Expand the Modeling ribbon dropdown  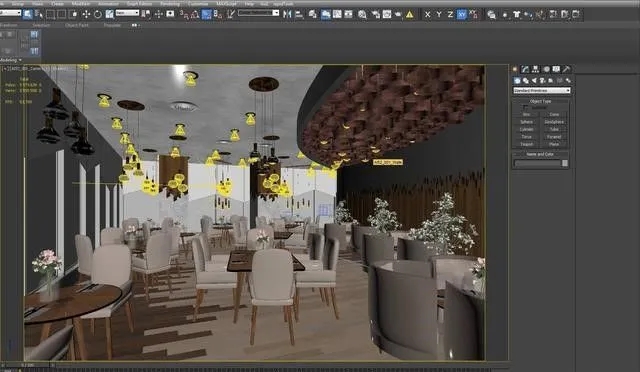click(x=11, y=60)
